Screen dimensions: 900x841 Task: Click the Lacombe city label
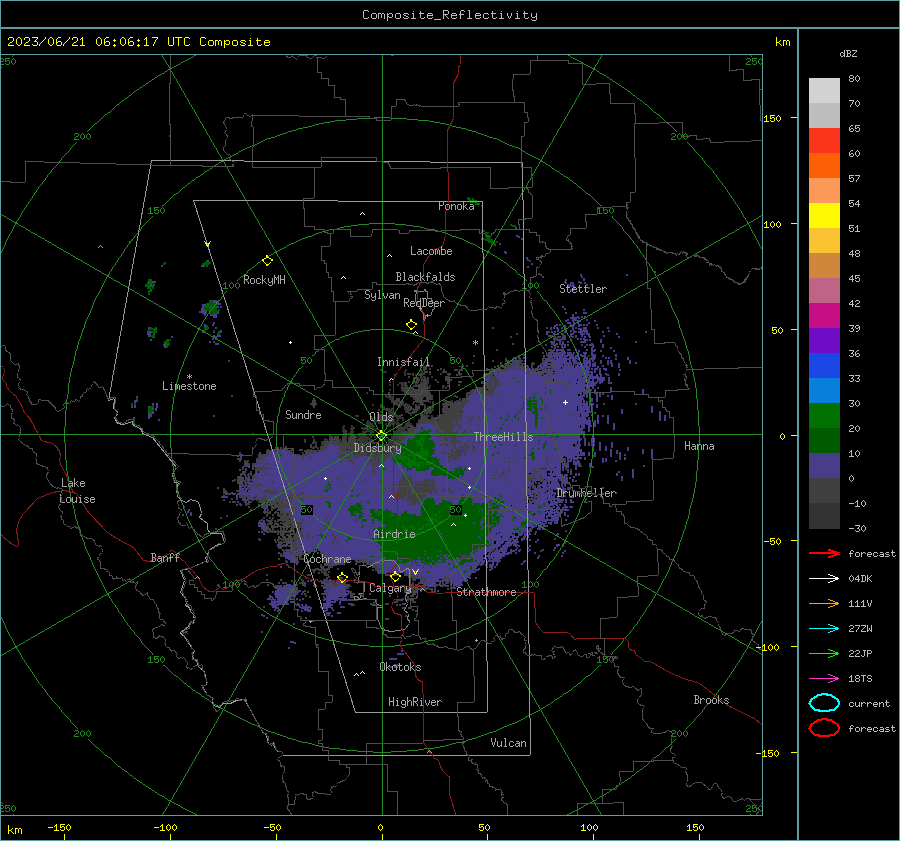[x=431, y=251]
